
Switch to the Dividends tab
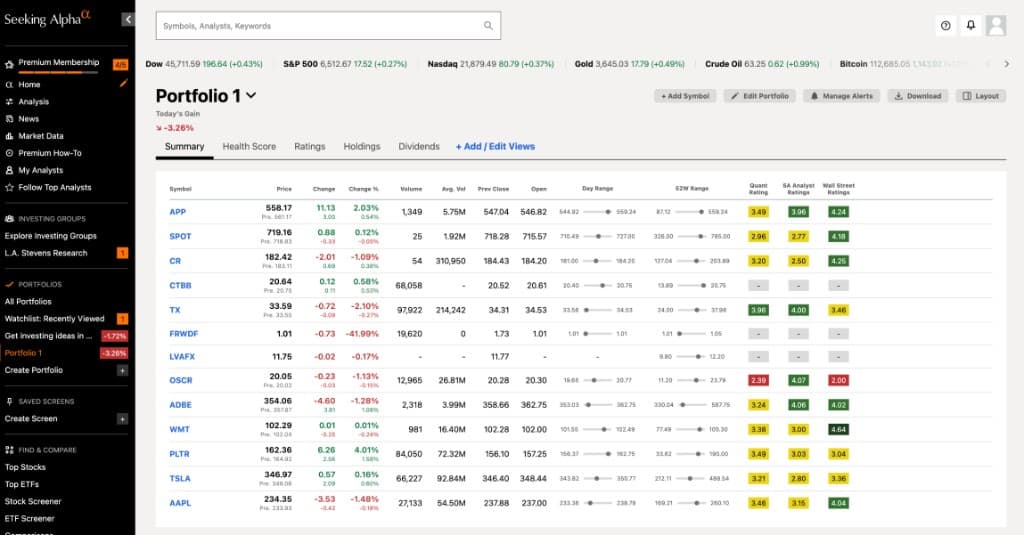click(419, 146)
